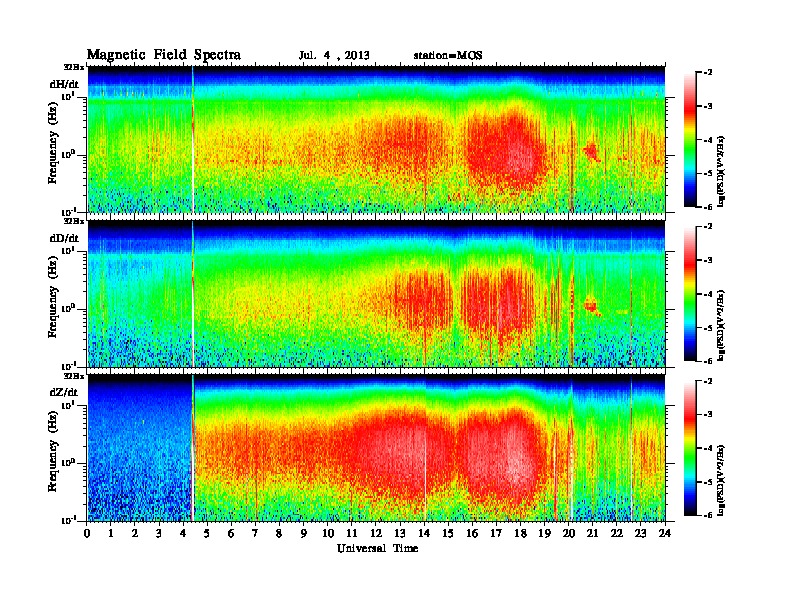Click the hour 16 tick label on Universal Time axis
This screenshot has width=792, height=612.
472,533
